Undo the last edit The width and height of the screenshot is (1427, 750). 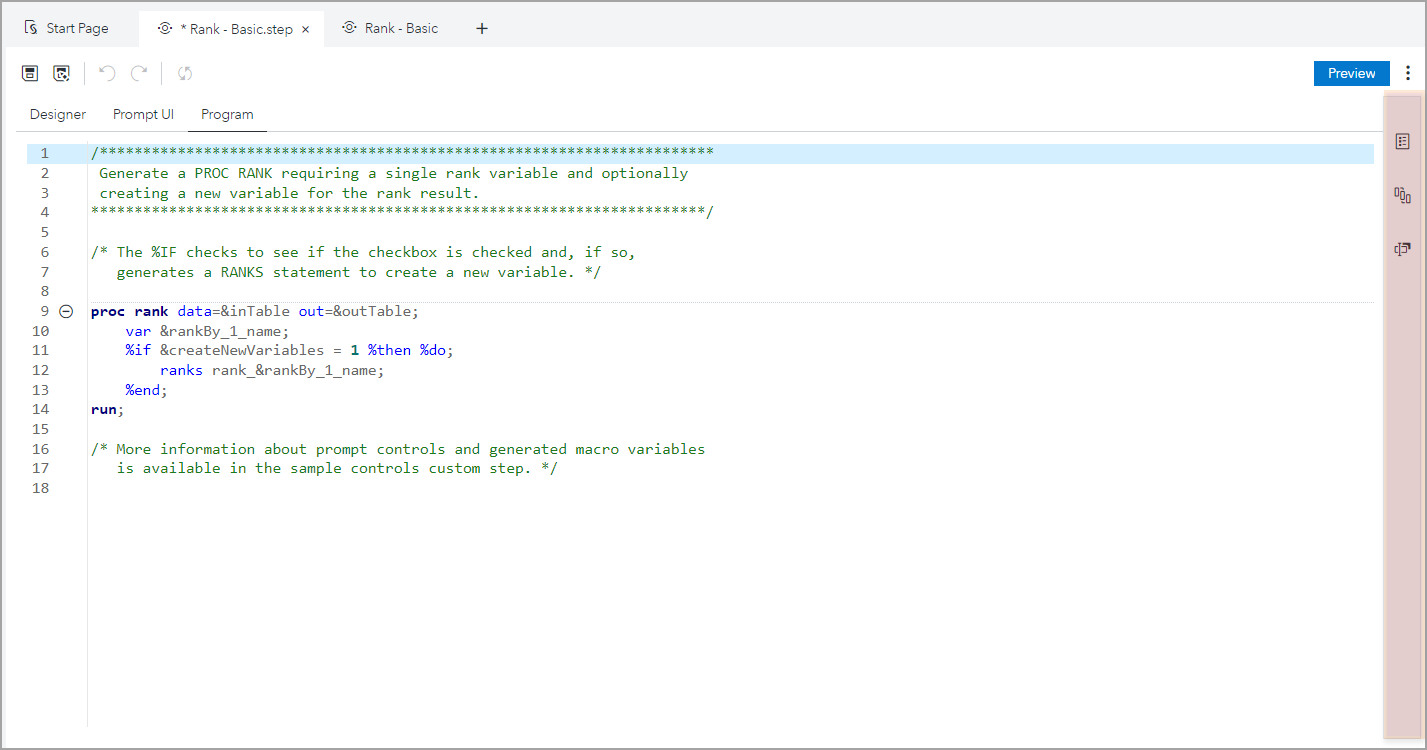pos(107,72)
